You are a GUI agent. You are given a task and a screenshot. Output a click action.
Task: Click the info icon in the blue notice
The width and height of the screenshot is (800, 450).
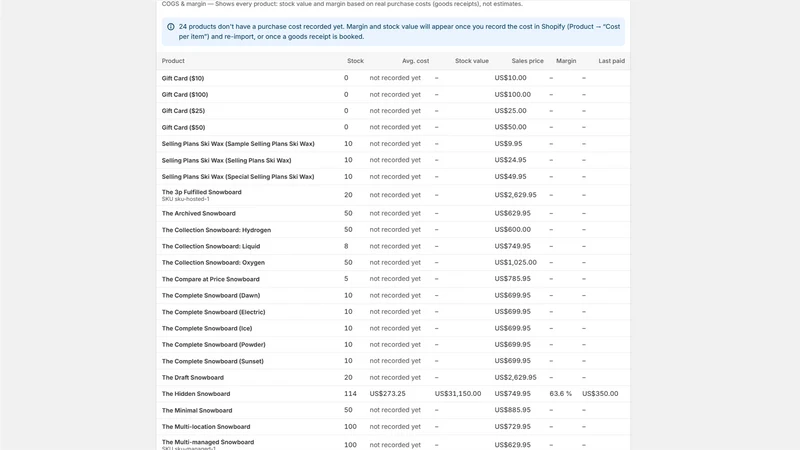[170, 27]
